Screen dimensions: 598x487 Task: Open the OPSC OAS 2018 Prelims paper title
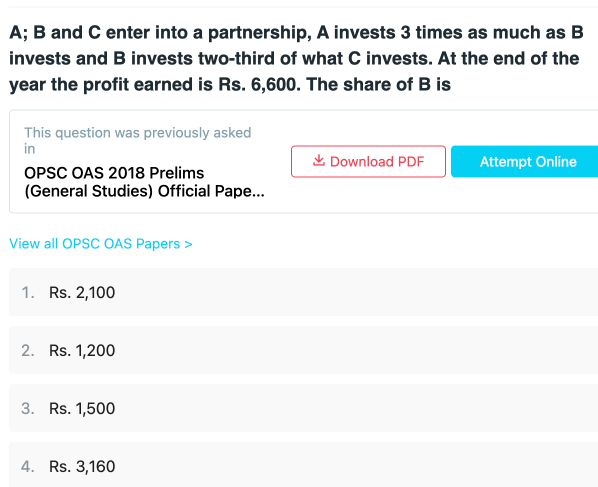(144, 182)
